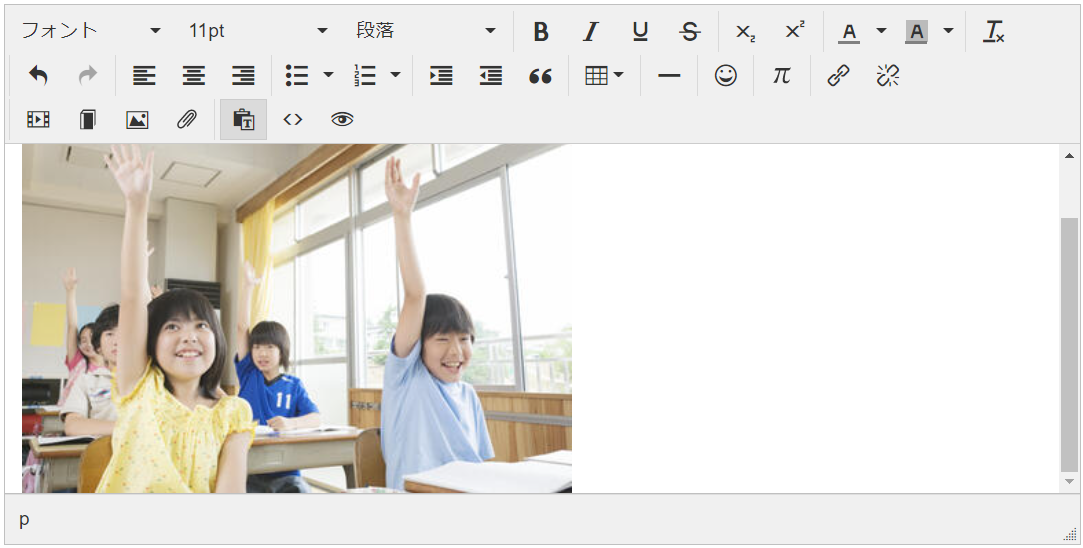
Task: Toggle italic text style
Action: tap(590, 32)
